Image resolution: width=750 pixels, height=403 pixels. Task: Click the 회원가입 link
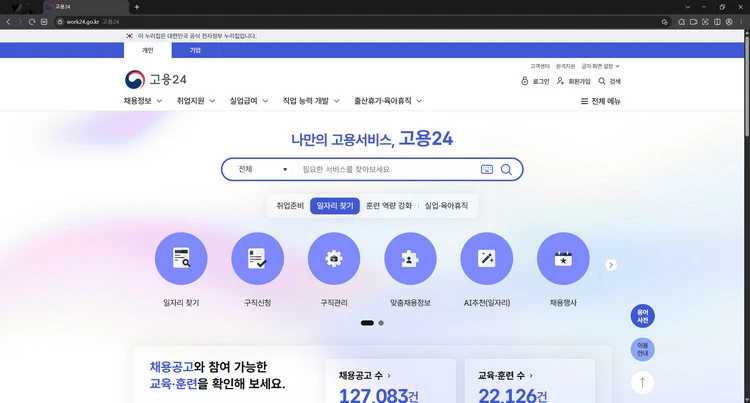[574, 81]
